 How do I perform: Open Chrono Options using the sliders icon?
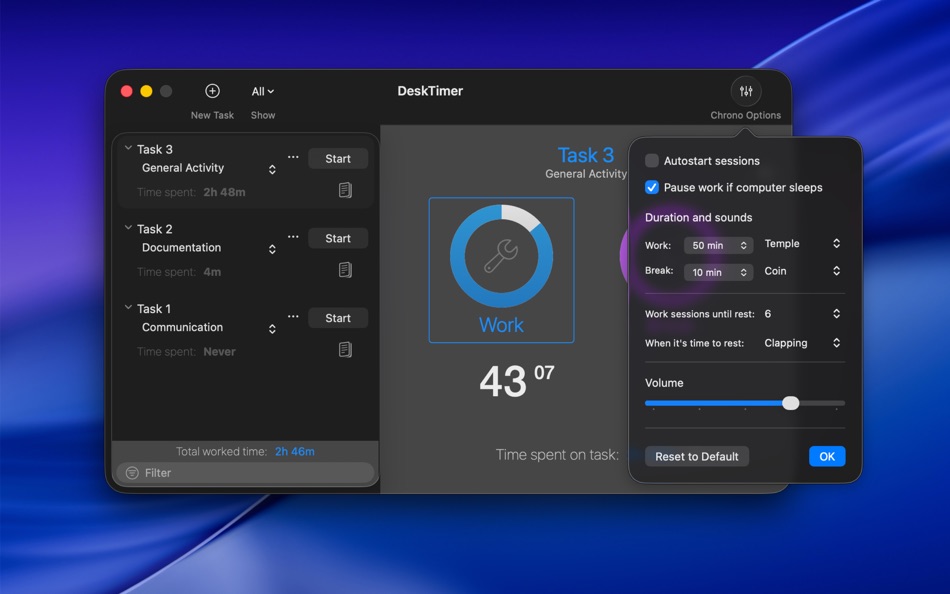pos(745,90)
